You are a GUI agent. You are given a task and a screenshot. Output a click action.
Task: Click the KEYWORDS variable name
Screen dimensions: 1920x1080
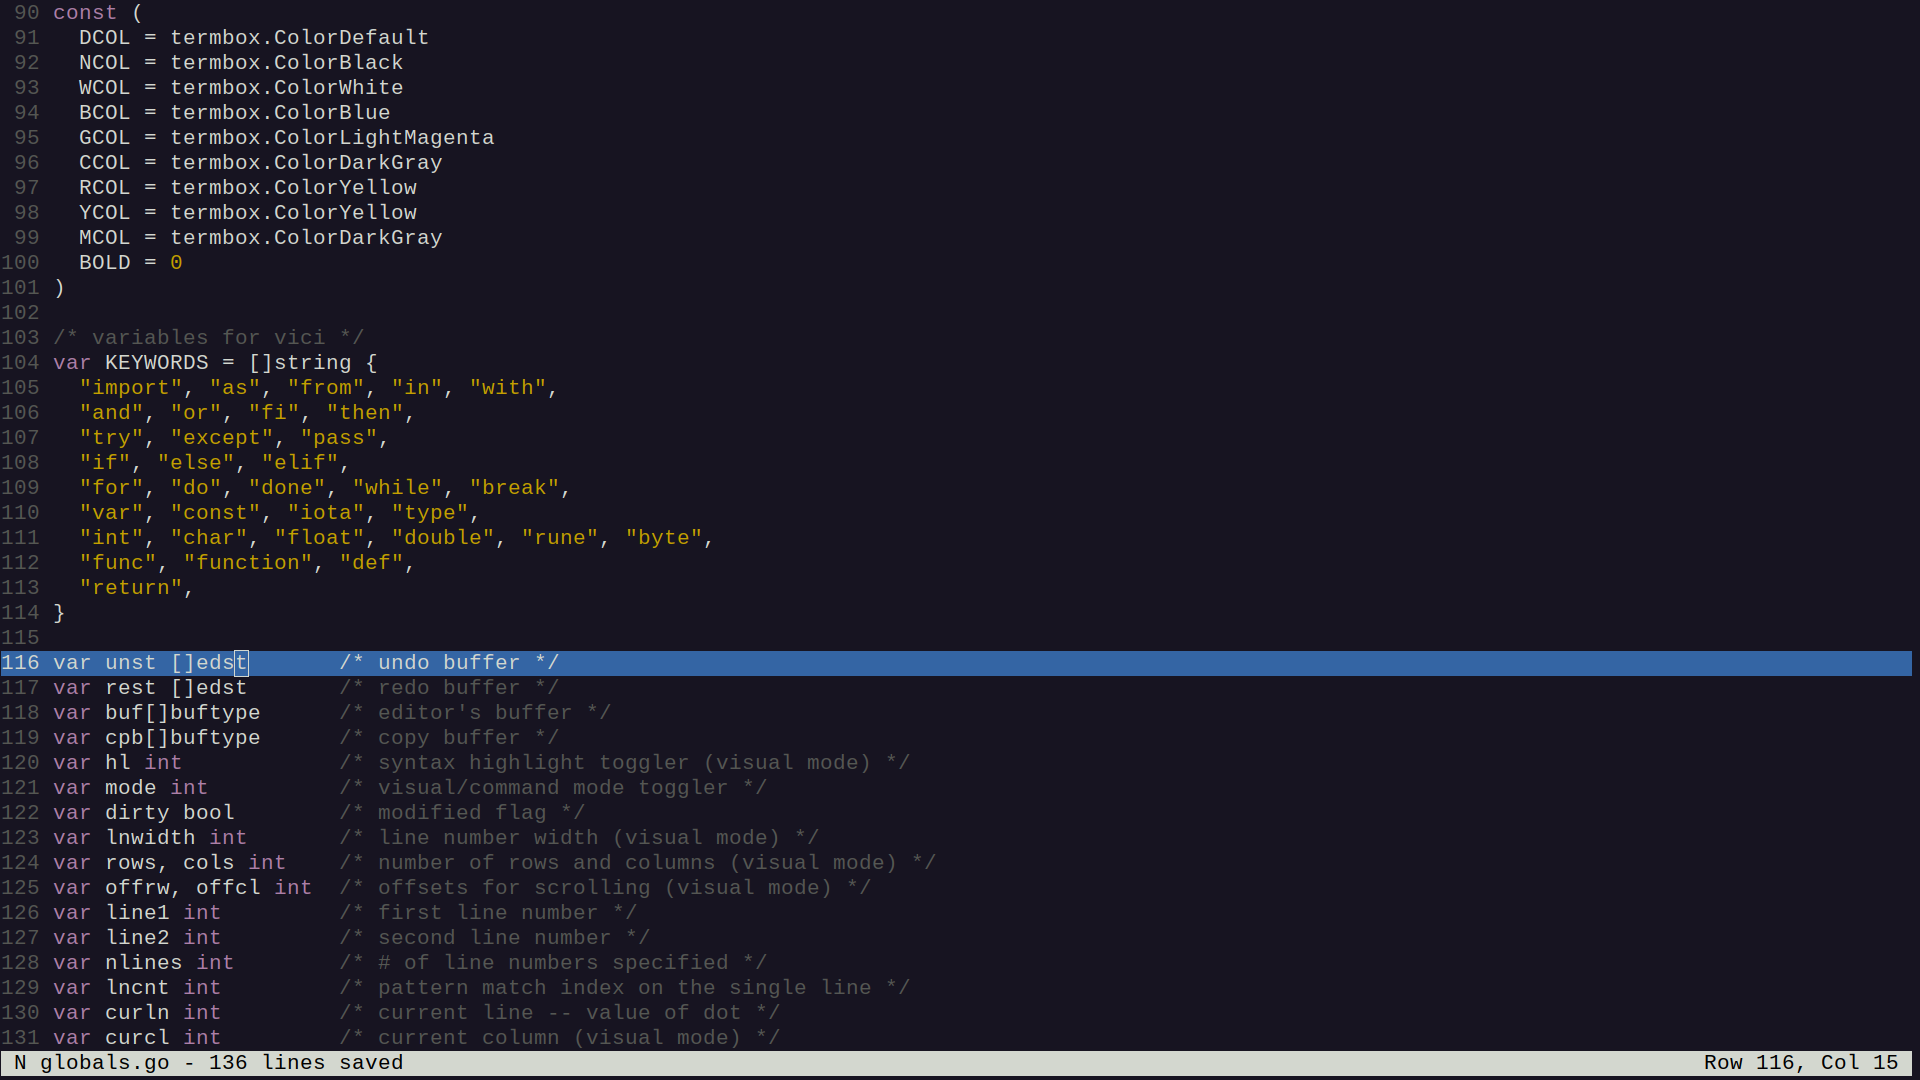[156, 363]
